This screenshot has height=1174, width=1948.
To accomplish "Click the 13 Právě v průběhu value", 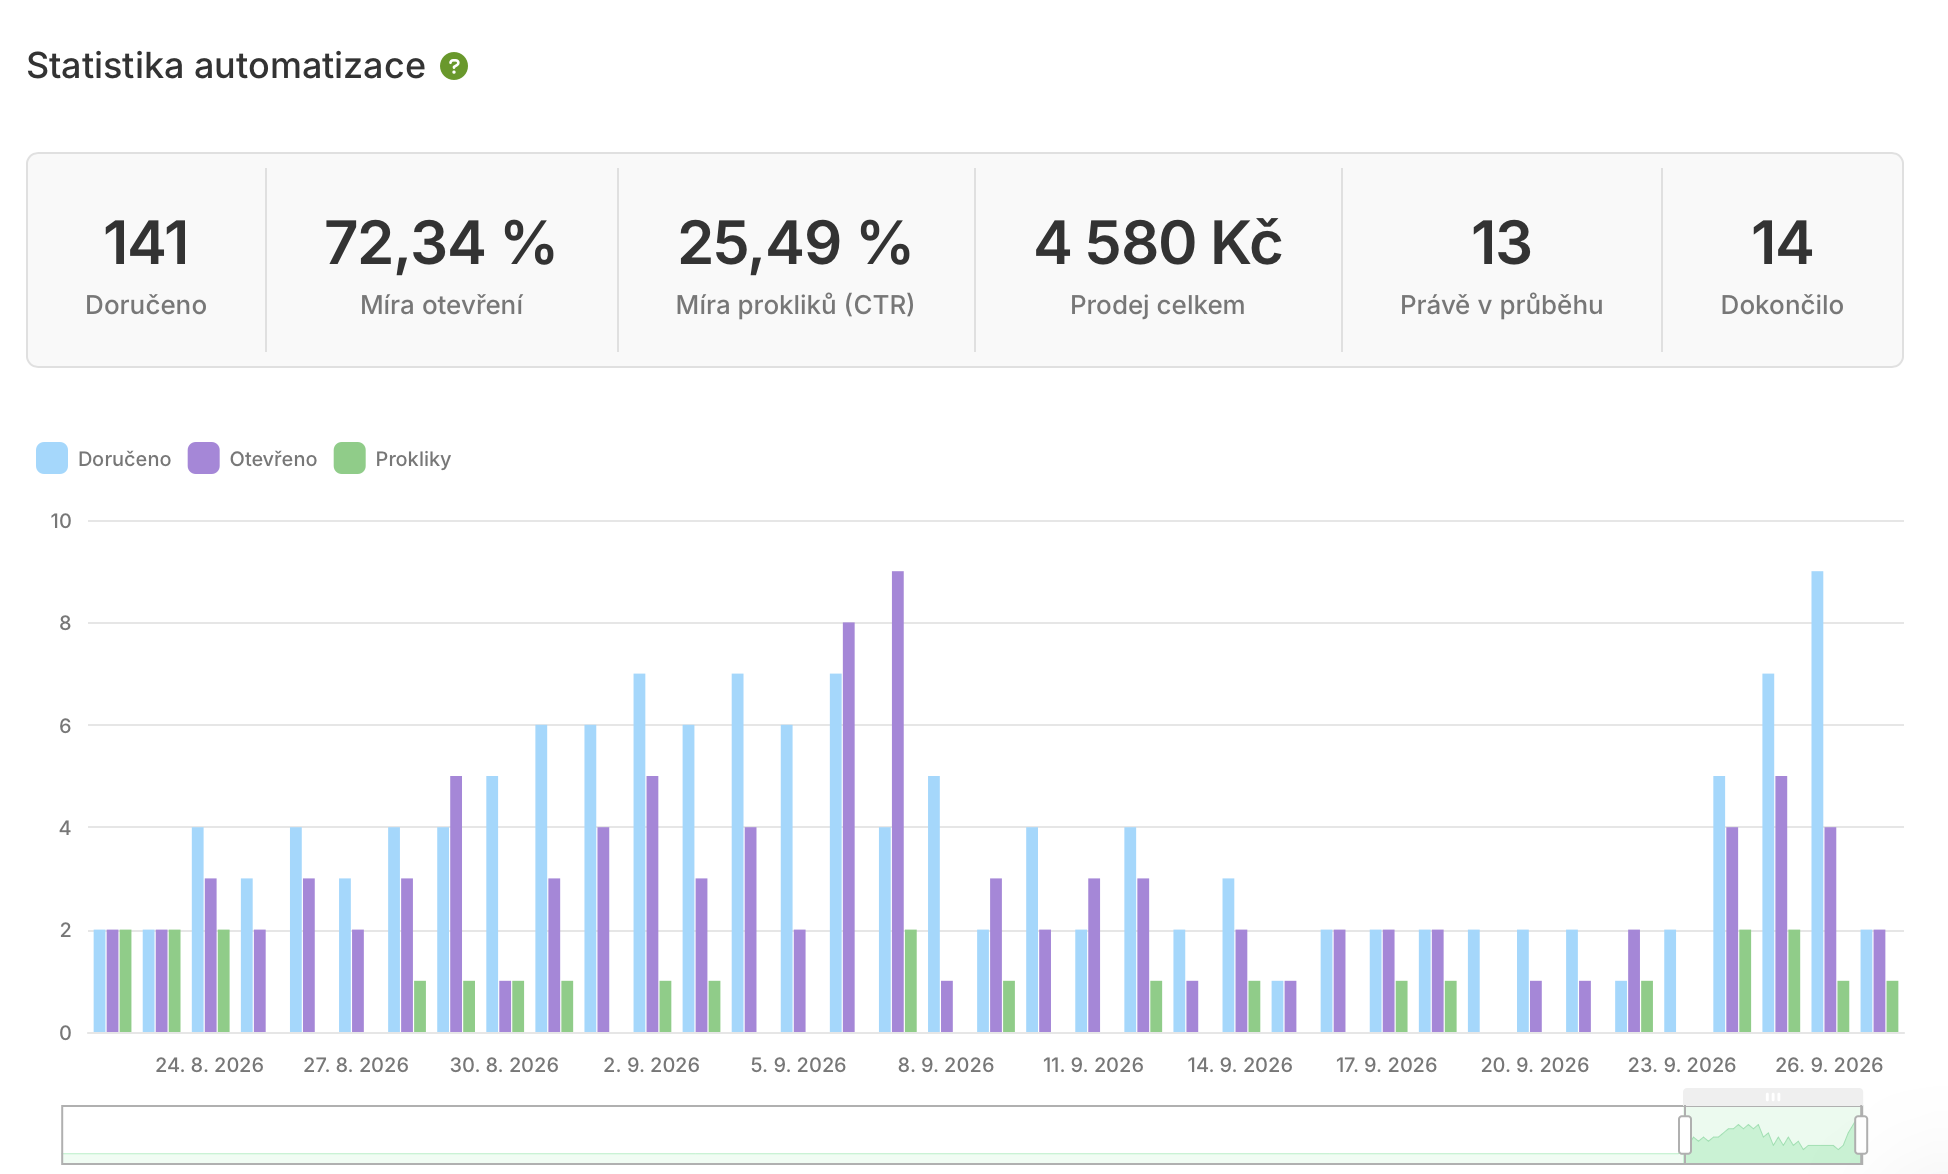I will (1501, 243).
